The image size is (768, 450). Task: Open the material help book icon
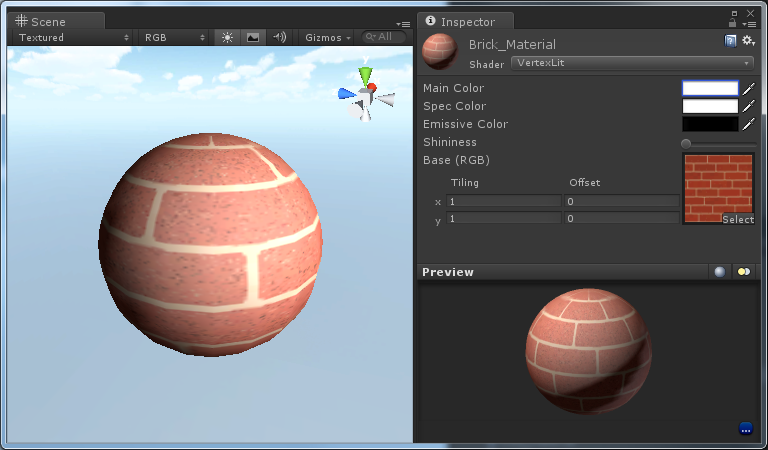tap(730, 41)
